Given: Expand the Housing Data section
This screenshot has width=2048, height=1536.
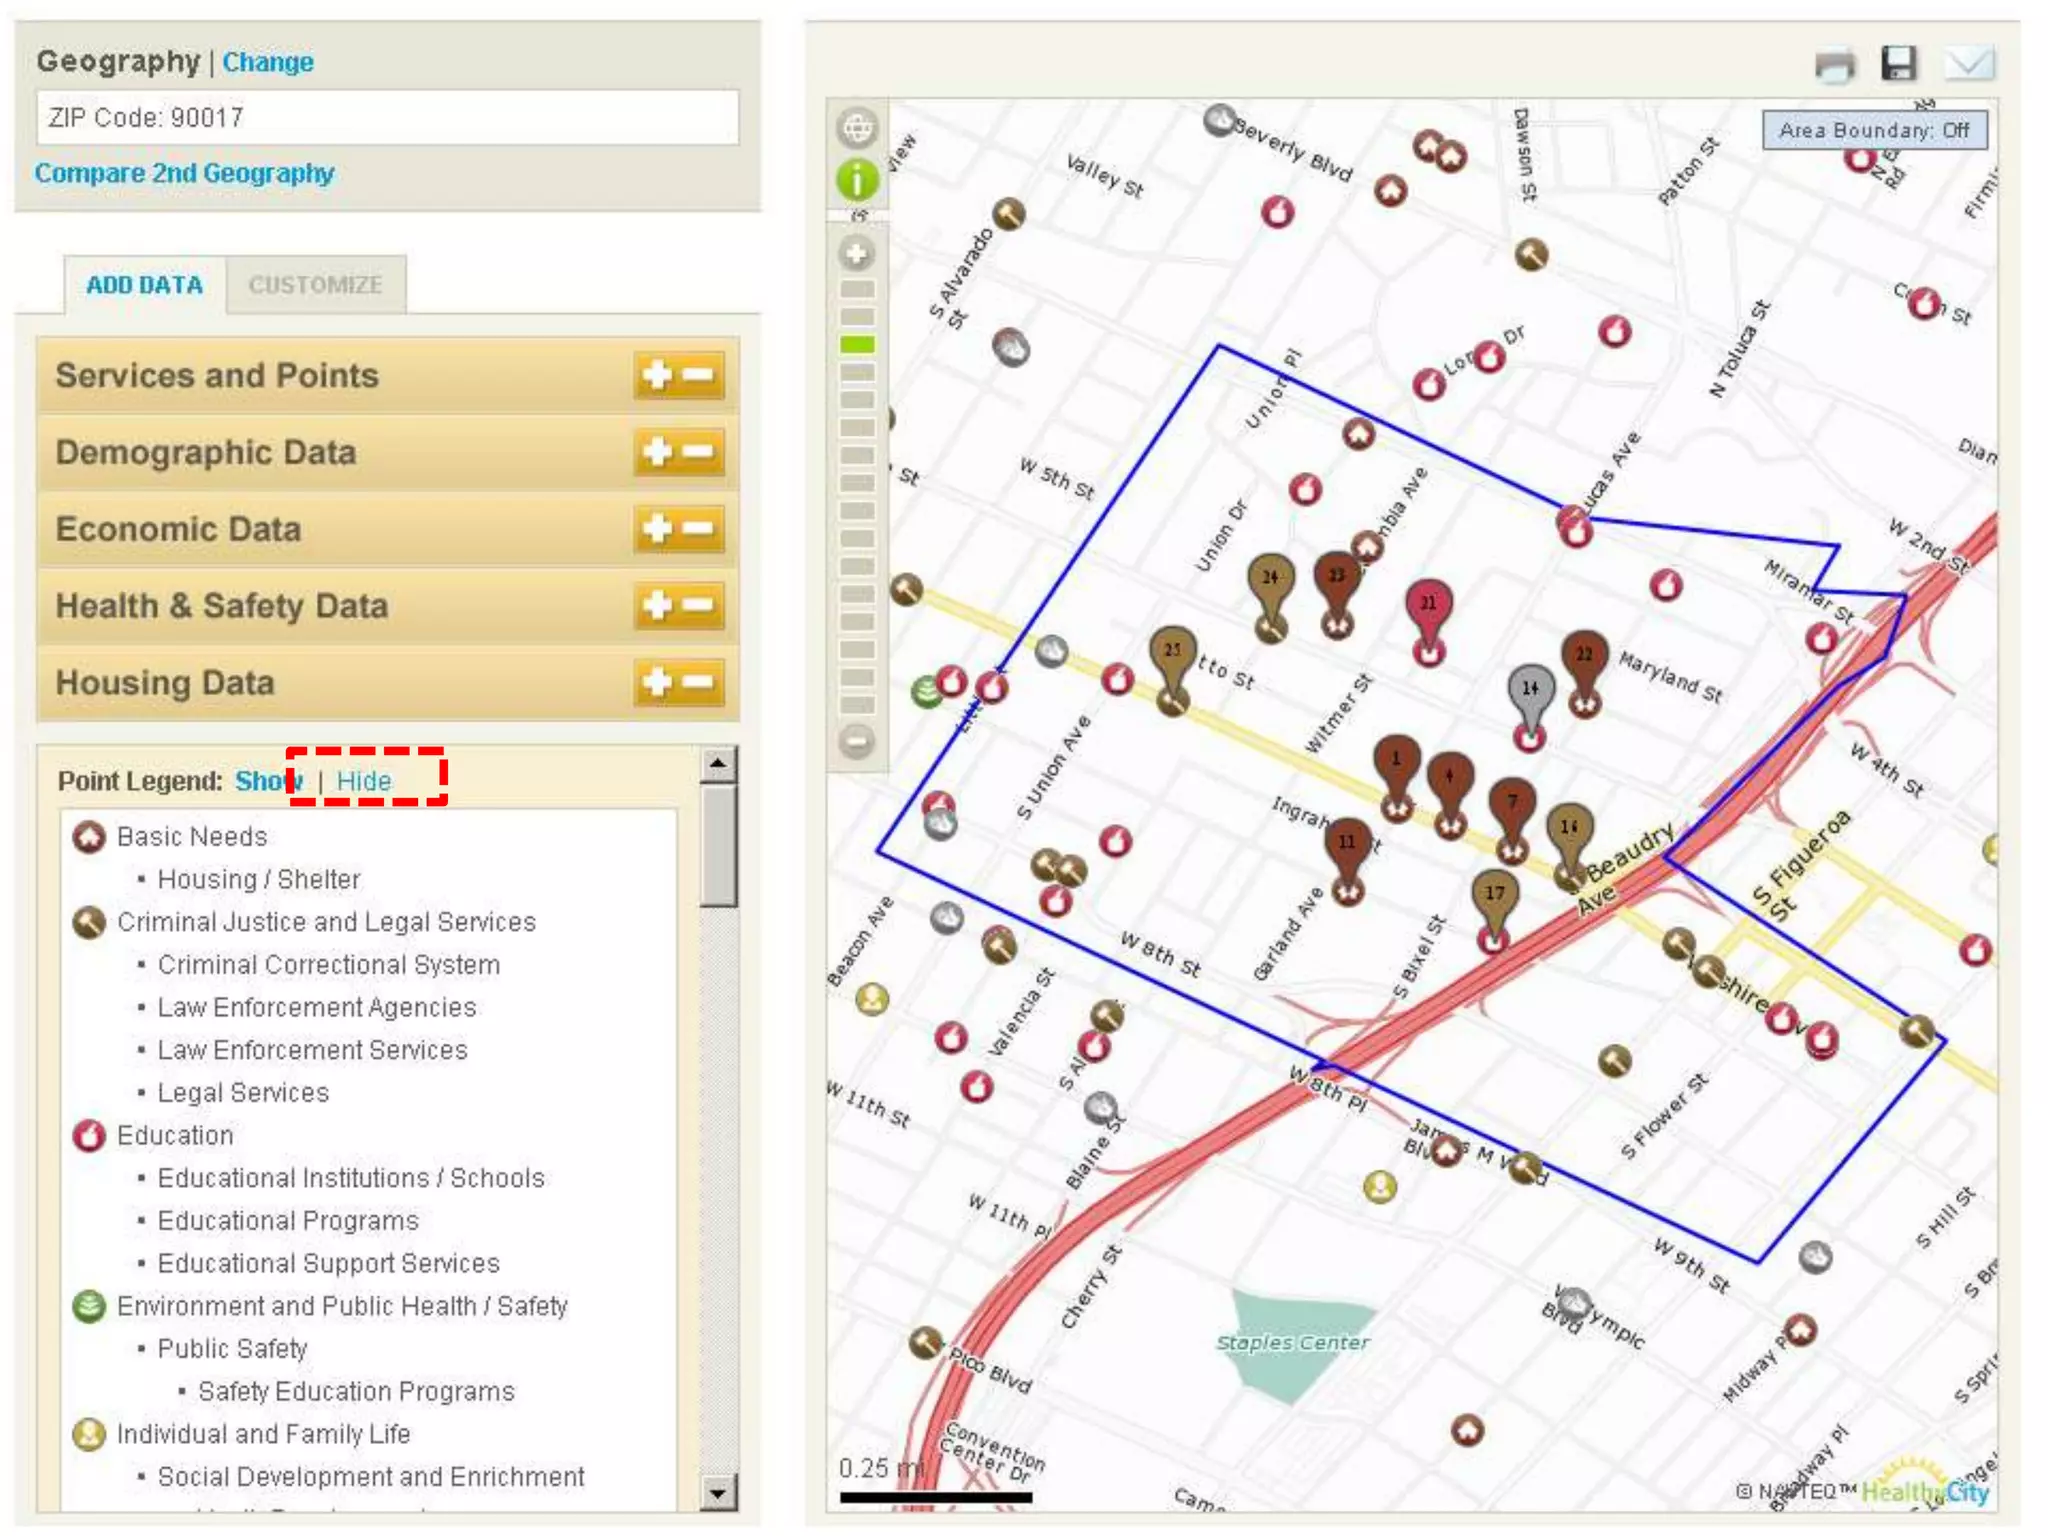Looking at the screenshot, I should pos(656,682).
